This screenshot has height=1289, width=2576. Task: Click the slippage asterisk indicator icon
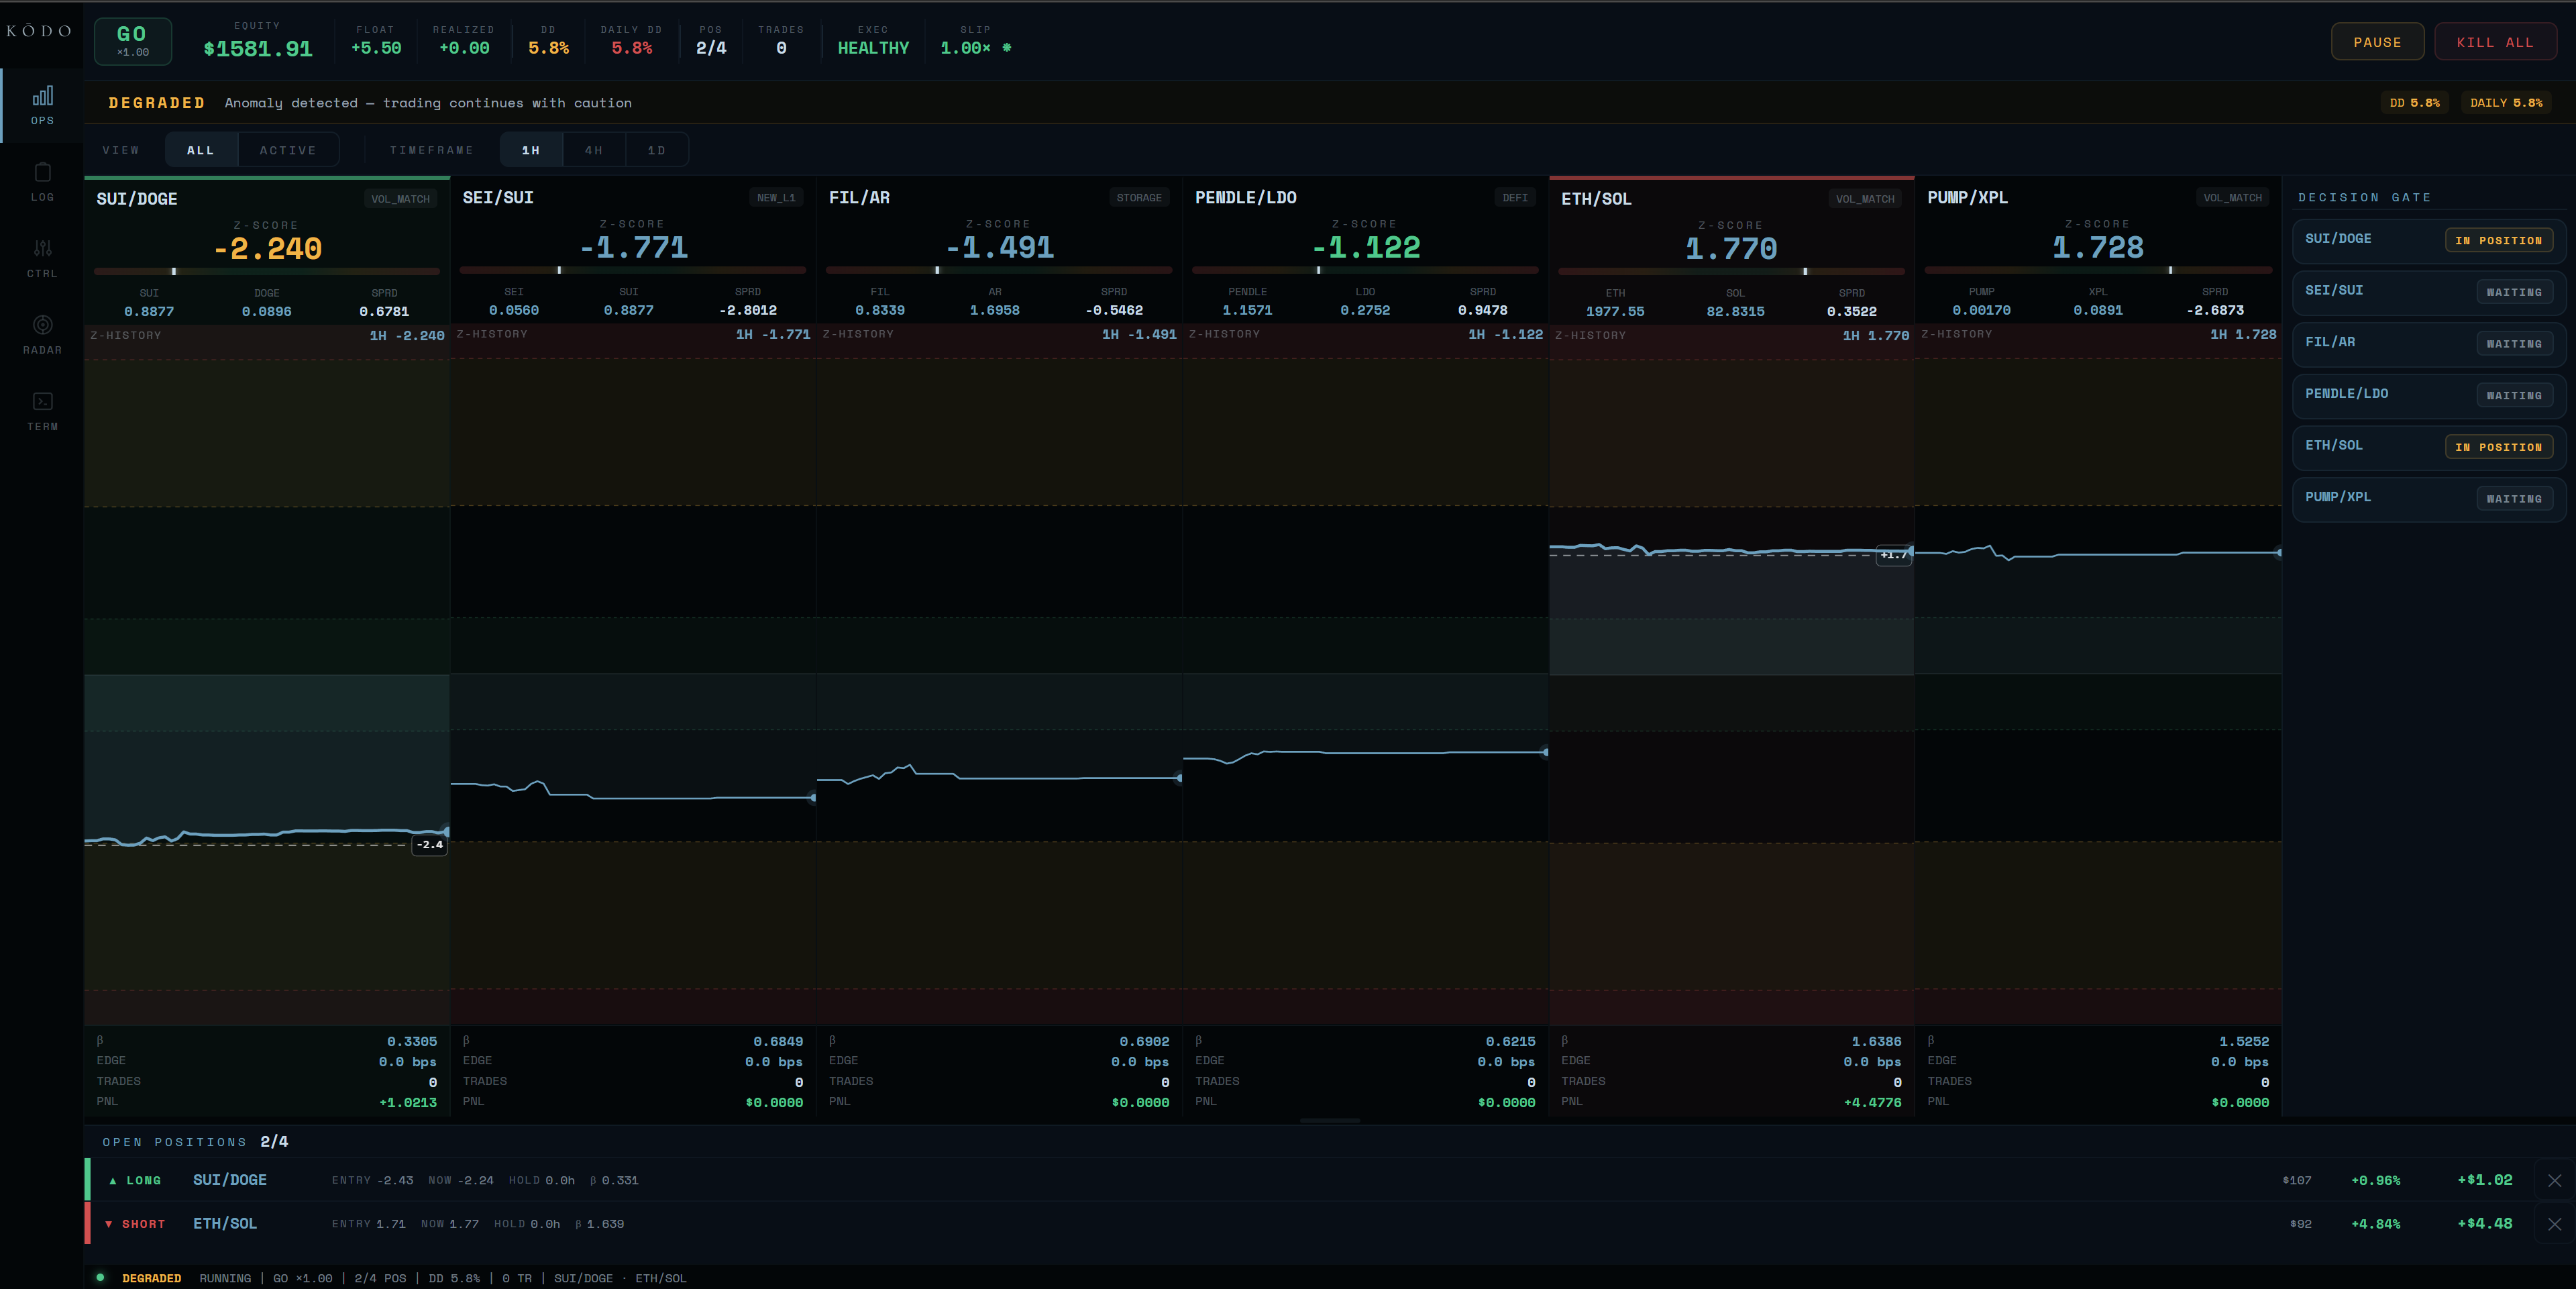point(1007,48)
